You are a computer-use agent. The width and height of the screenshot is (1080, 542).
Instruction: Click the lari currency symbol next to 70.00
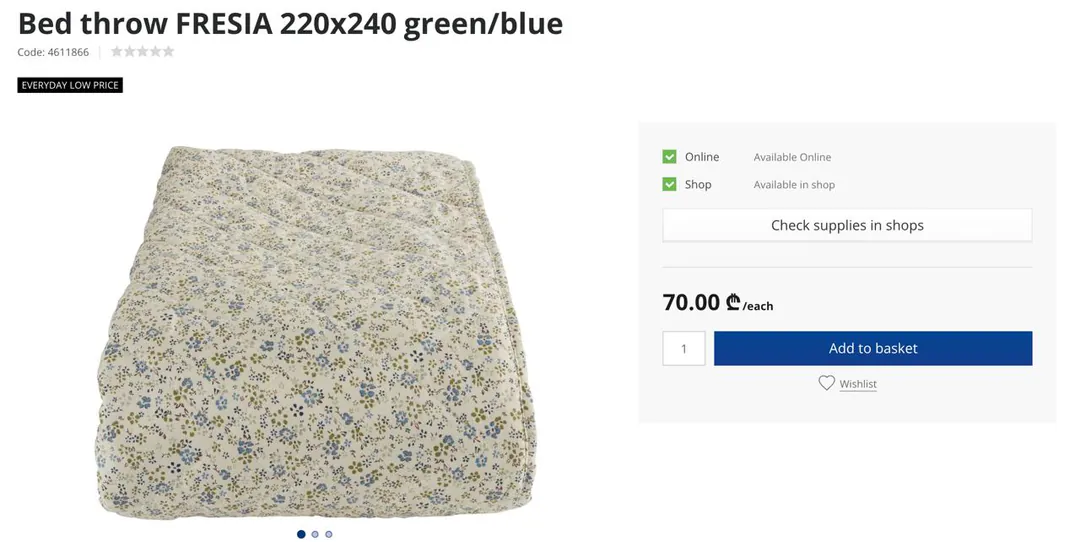coord(733,302)
